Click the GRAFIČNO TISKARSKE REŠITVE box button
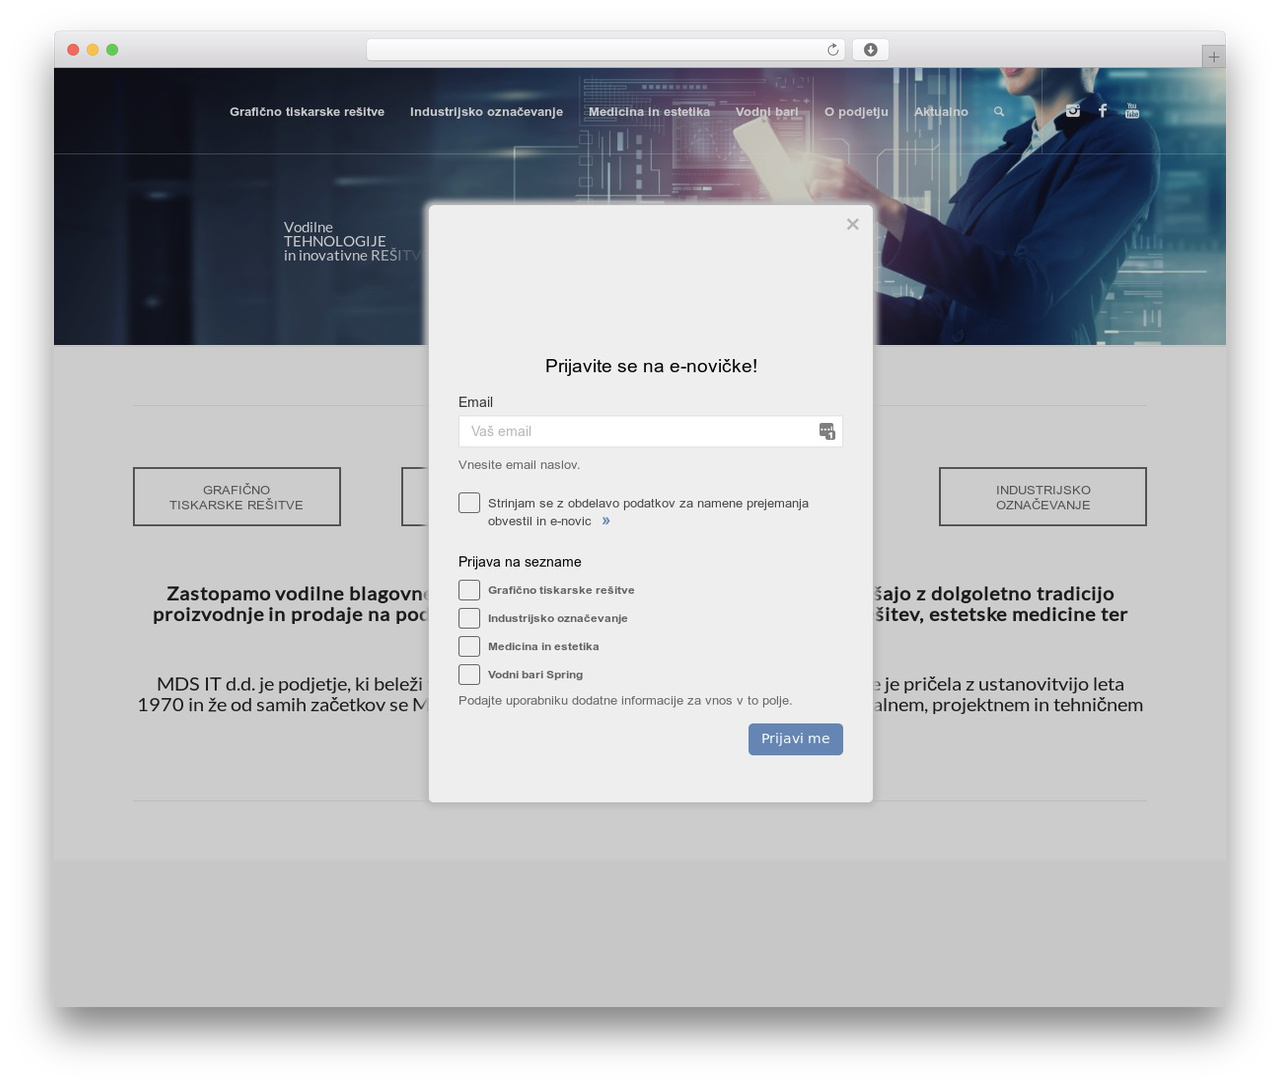 (x=237, y=497)
